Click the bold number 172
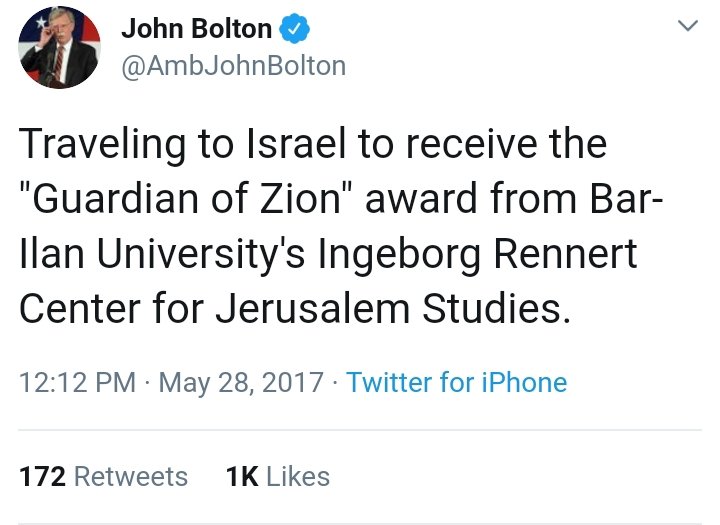Viewport: 720px width, 525px height. pos(44,477)
